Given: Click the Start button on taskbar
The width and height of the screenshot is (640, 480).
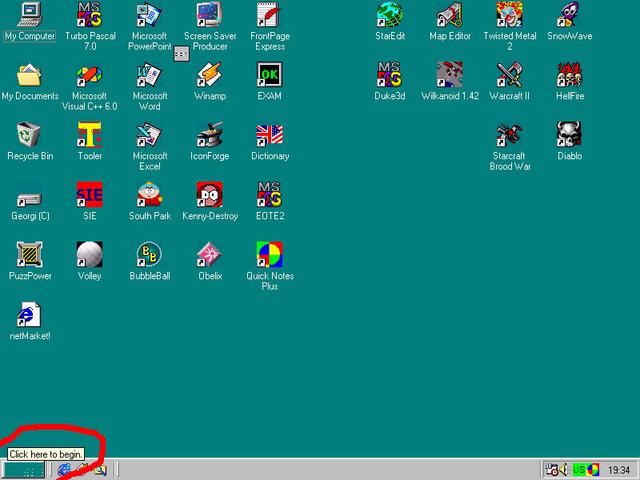Looking at the screenshot, I should 23,470.
